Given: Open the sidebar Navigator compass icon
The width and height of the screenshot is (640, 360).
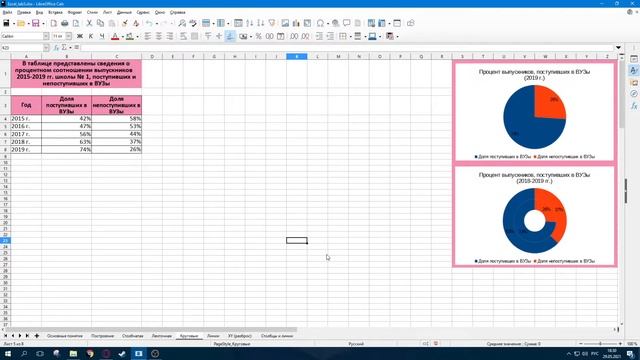Looking at the screenshot, I should pyautogui.click(x=634, y=94).
